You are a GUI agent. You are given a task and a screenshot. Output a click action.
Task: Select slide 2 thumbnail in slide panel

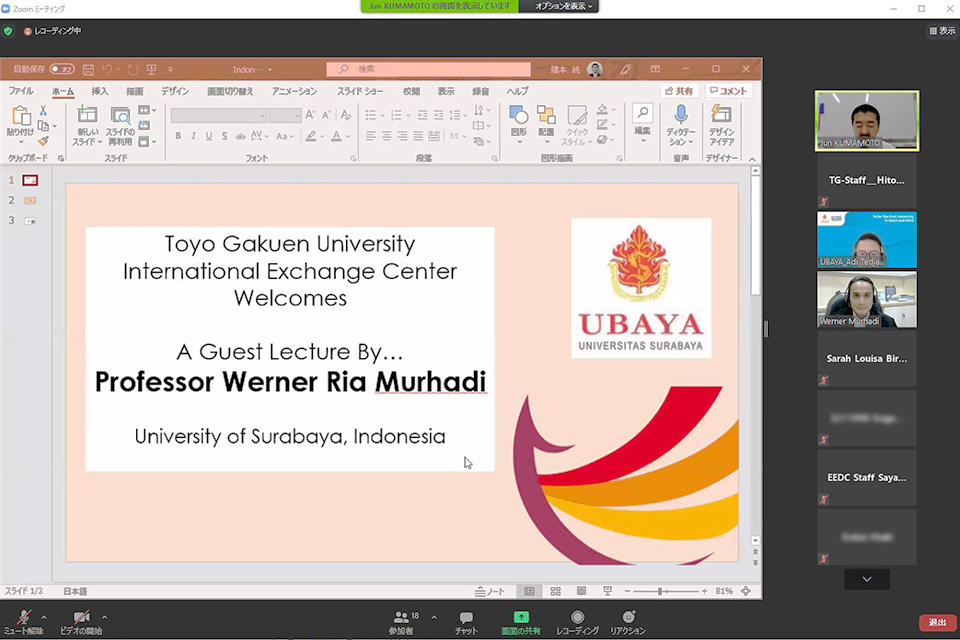tap(30, 200)
